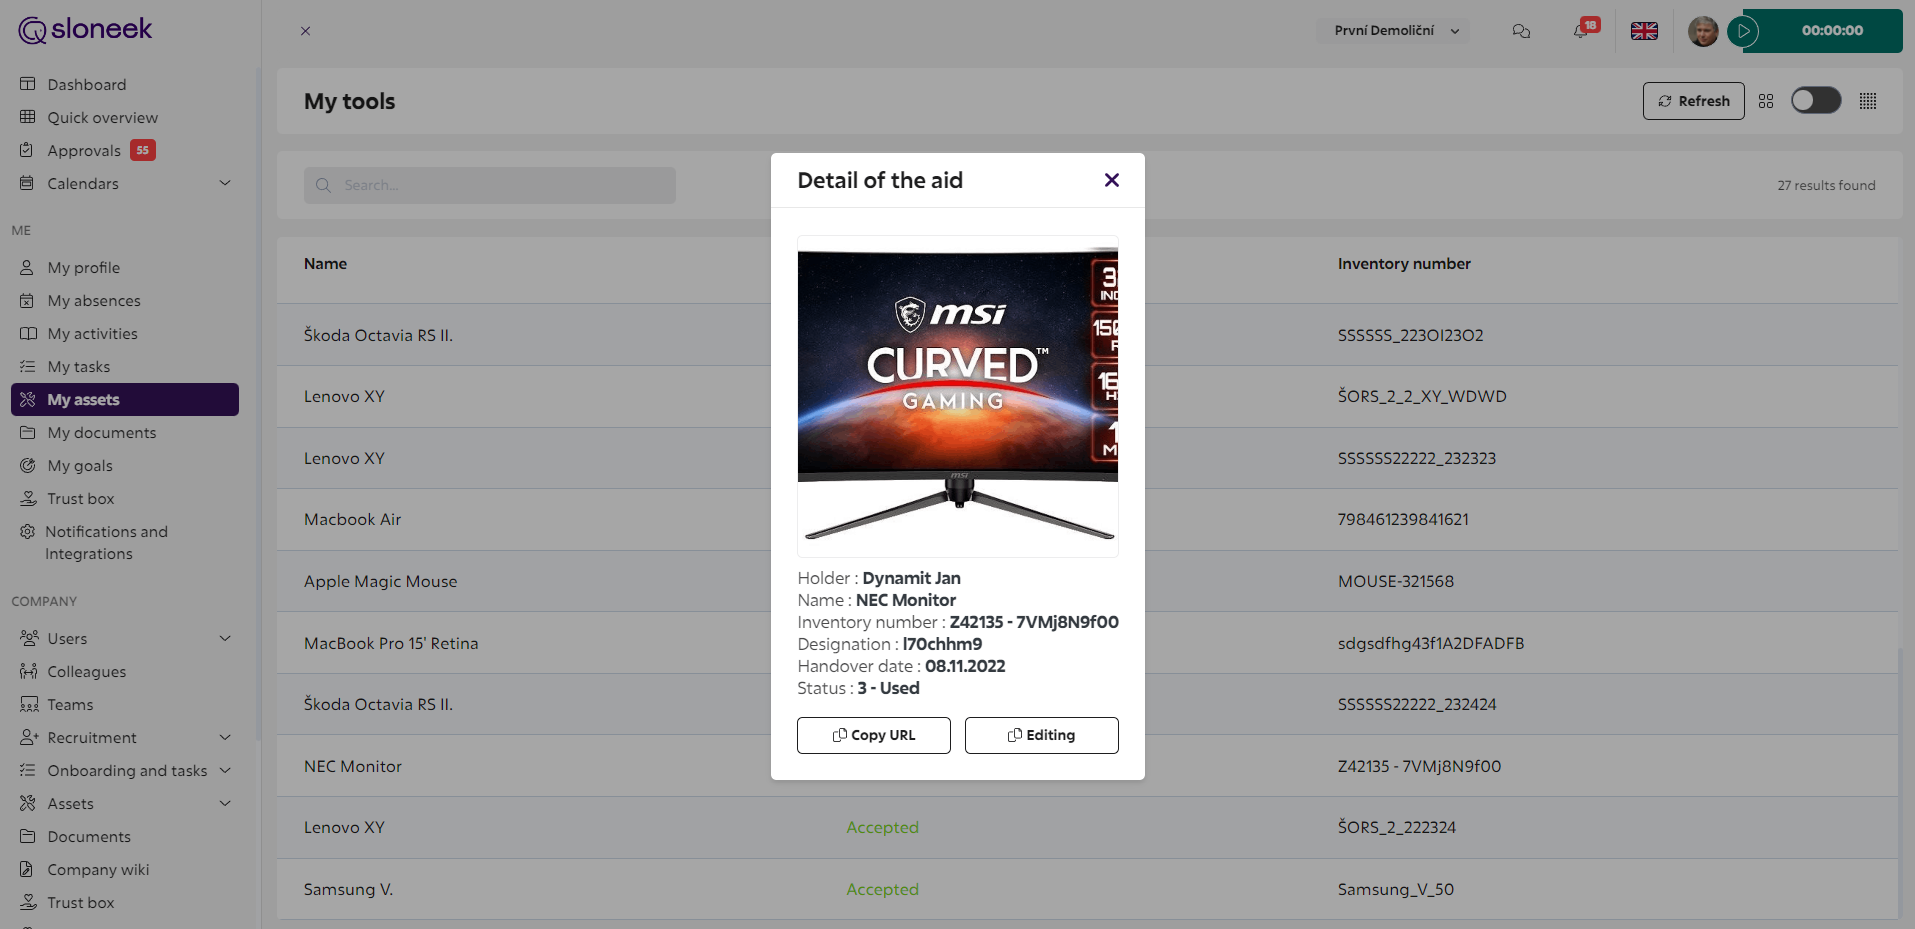Click the Inventory number column header

pos(1404,264)
